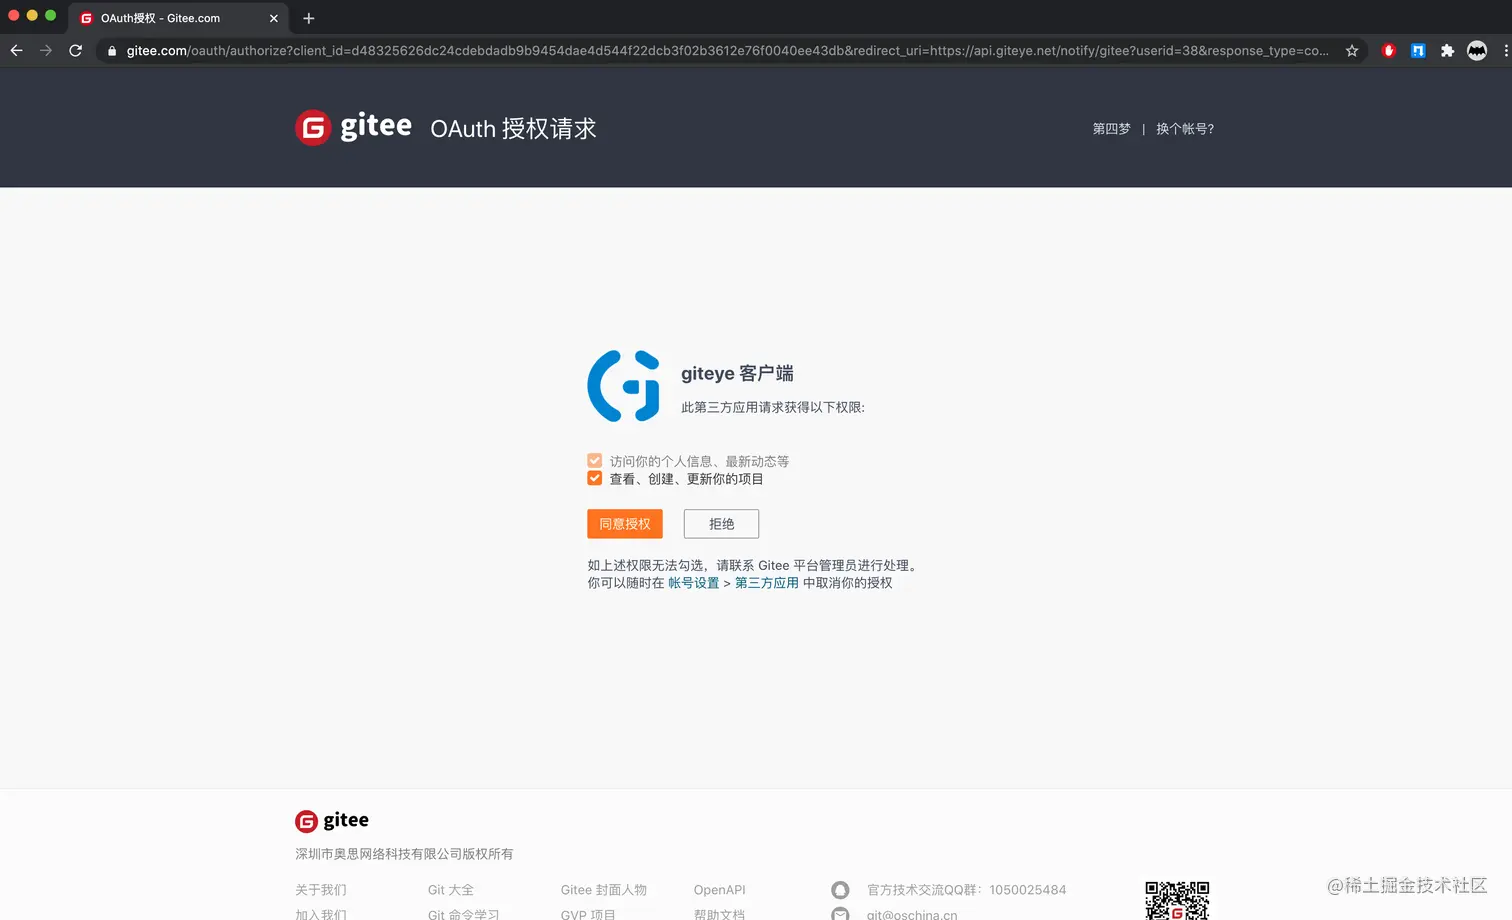Click the Gitee logo in the header

(353, 127)
